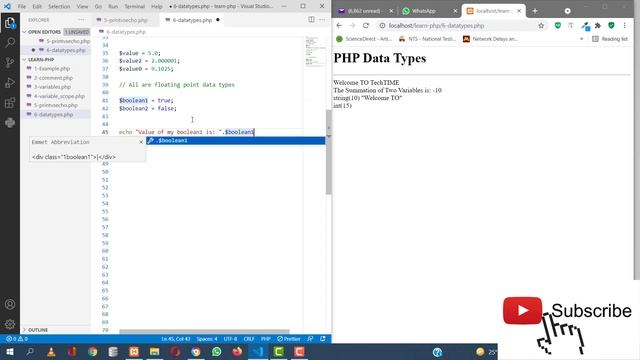Show errors and warnings in the status bar

[x=17, y=339]
